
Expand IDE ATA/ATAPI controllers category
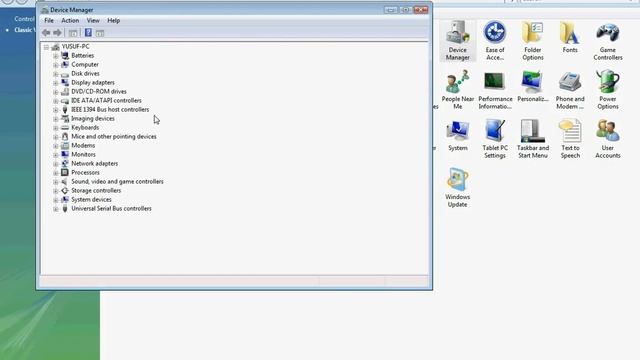56,101
